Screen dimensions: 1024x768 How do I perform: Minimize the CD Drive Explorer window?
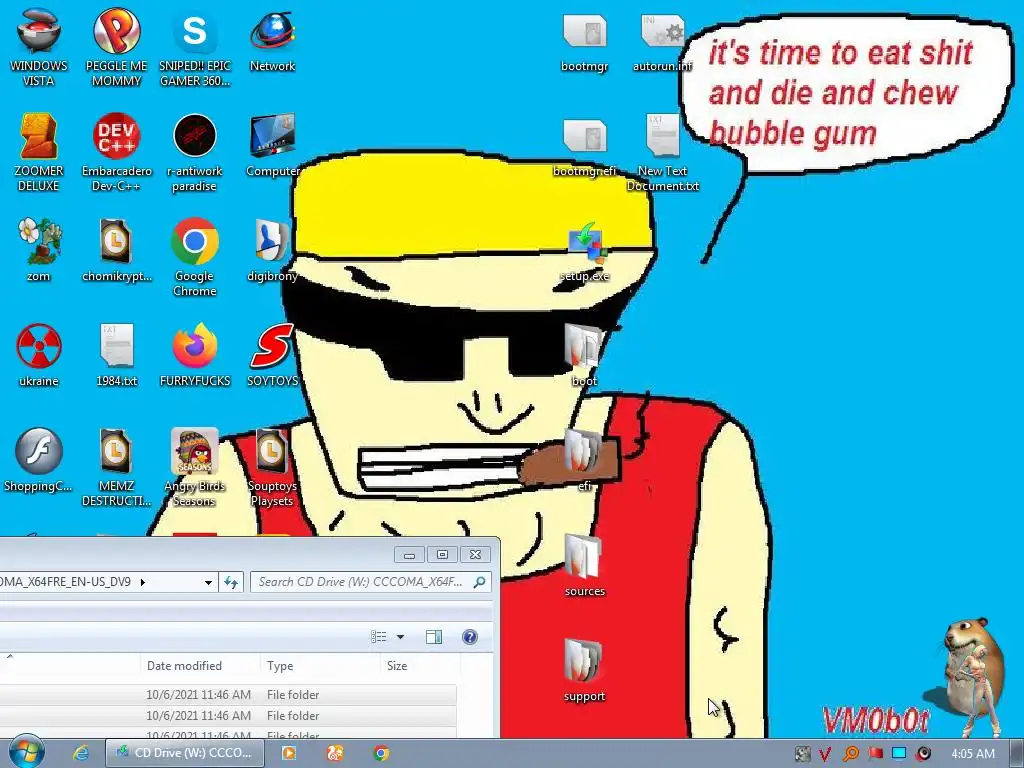pos(409,554)
